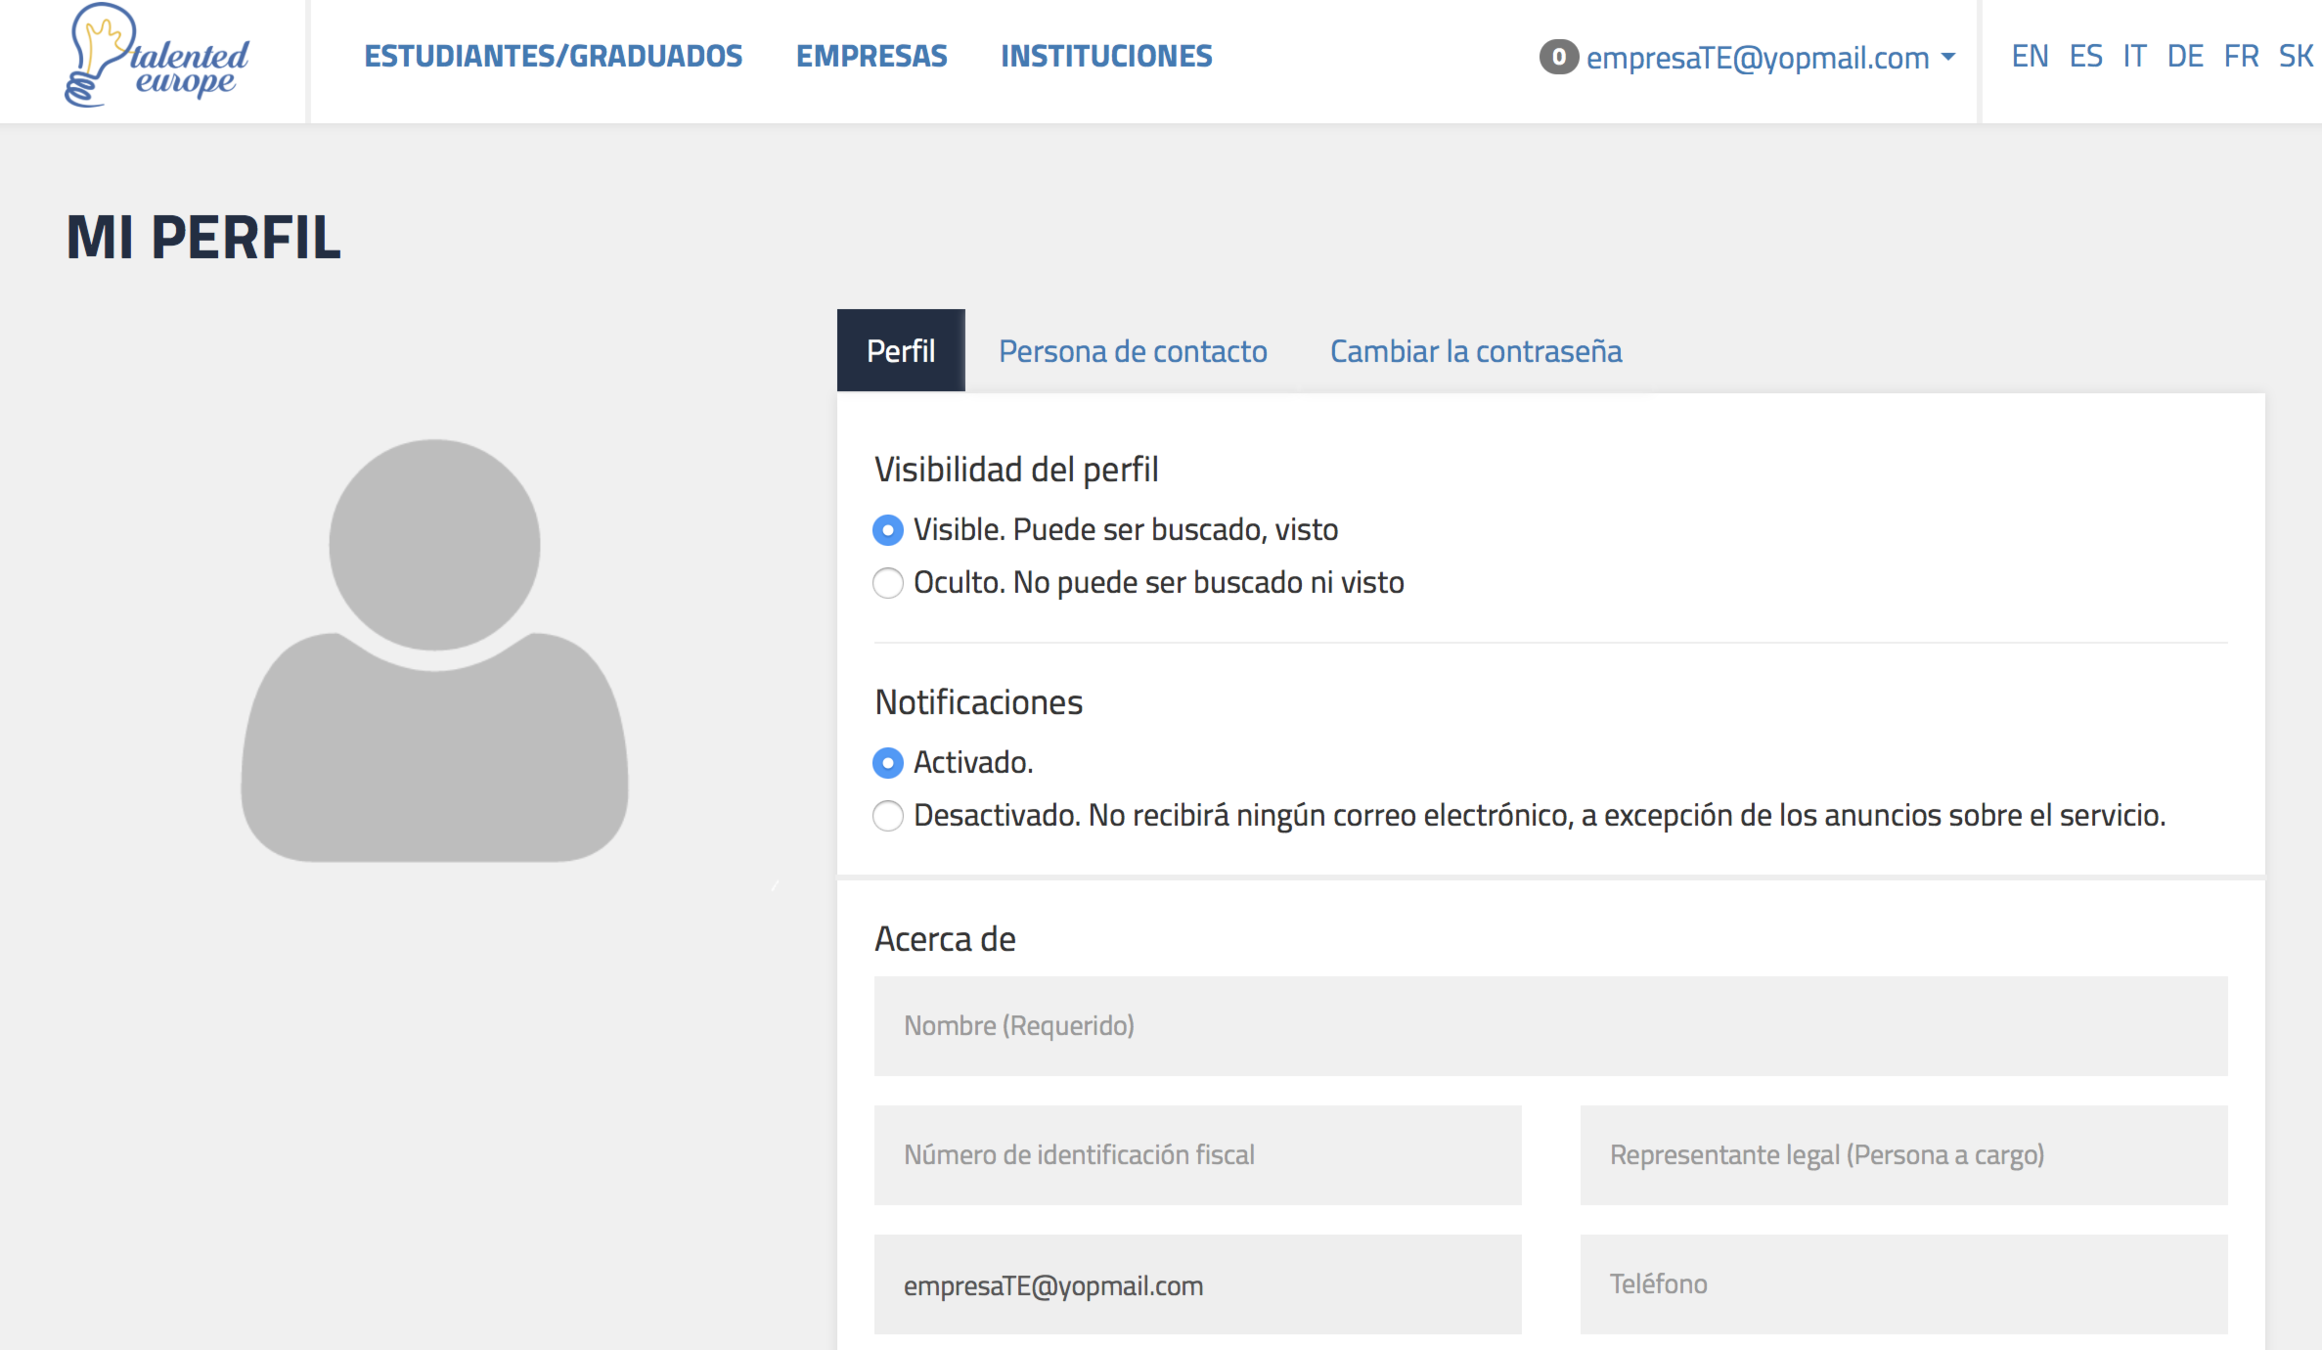Click the notification count badge

[x=1558, y=57]
